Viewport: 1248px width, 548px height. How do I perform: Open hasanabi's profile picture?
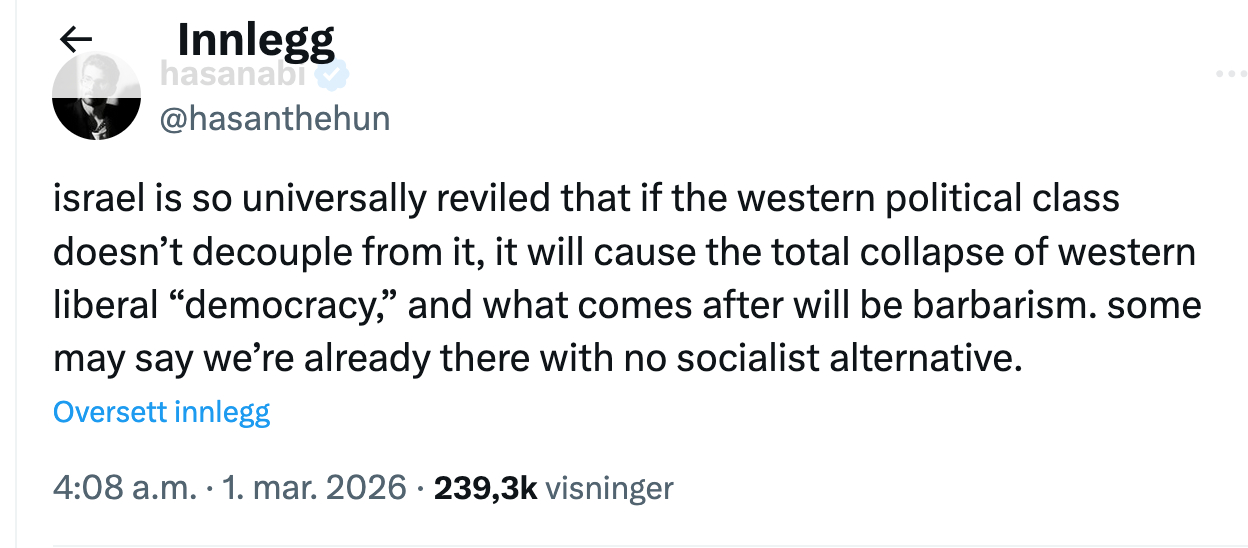[x=95, y=98]
